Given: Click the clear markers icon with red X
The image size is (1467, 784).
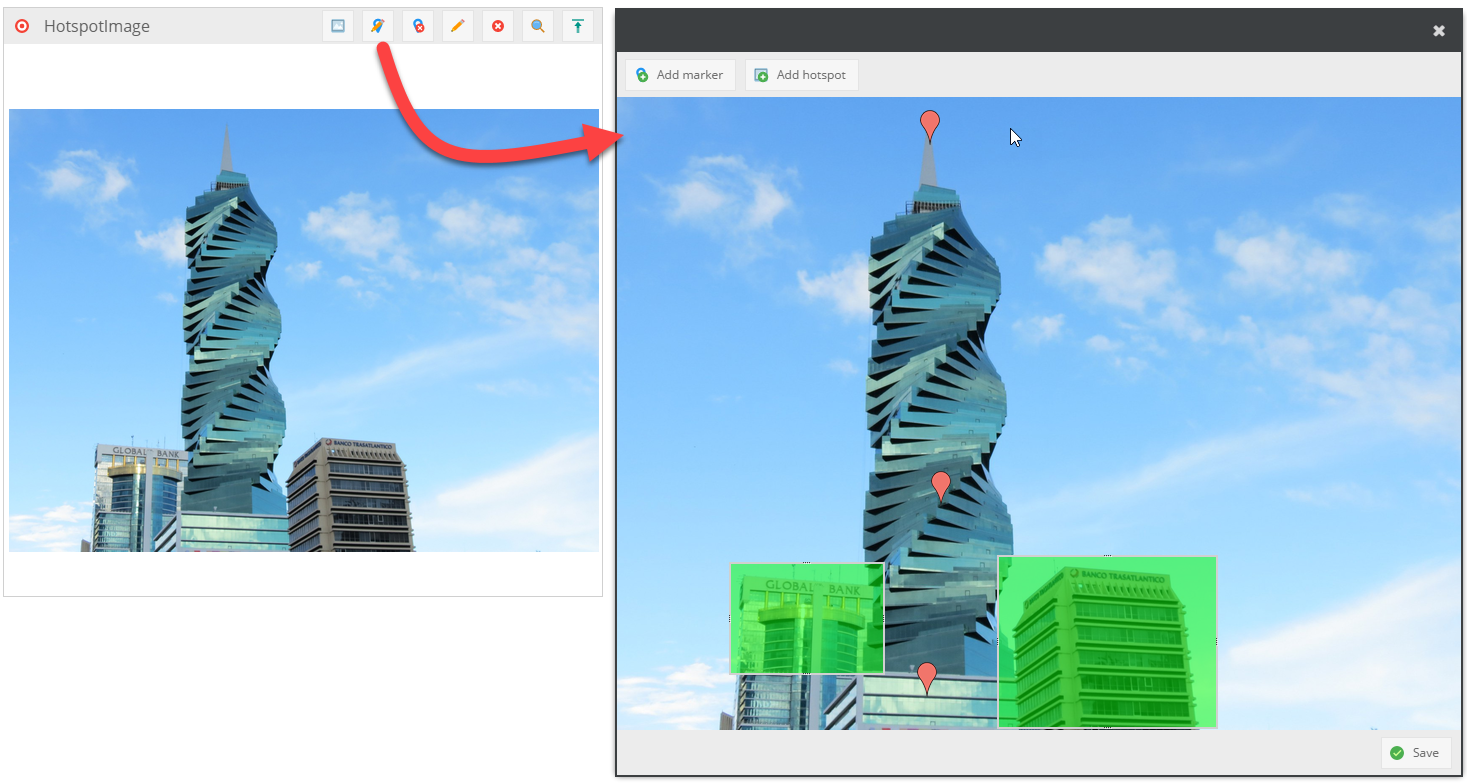Looking at the screenshot, I should coord(418,27).
